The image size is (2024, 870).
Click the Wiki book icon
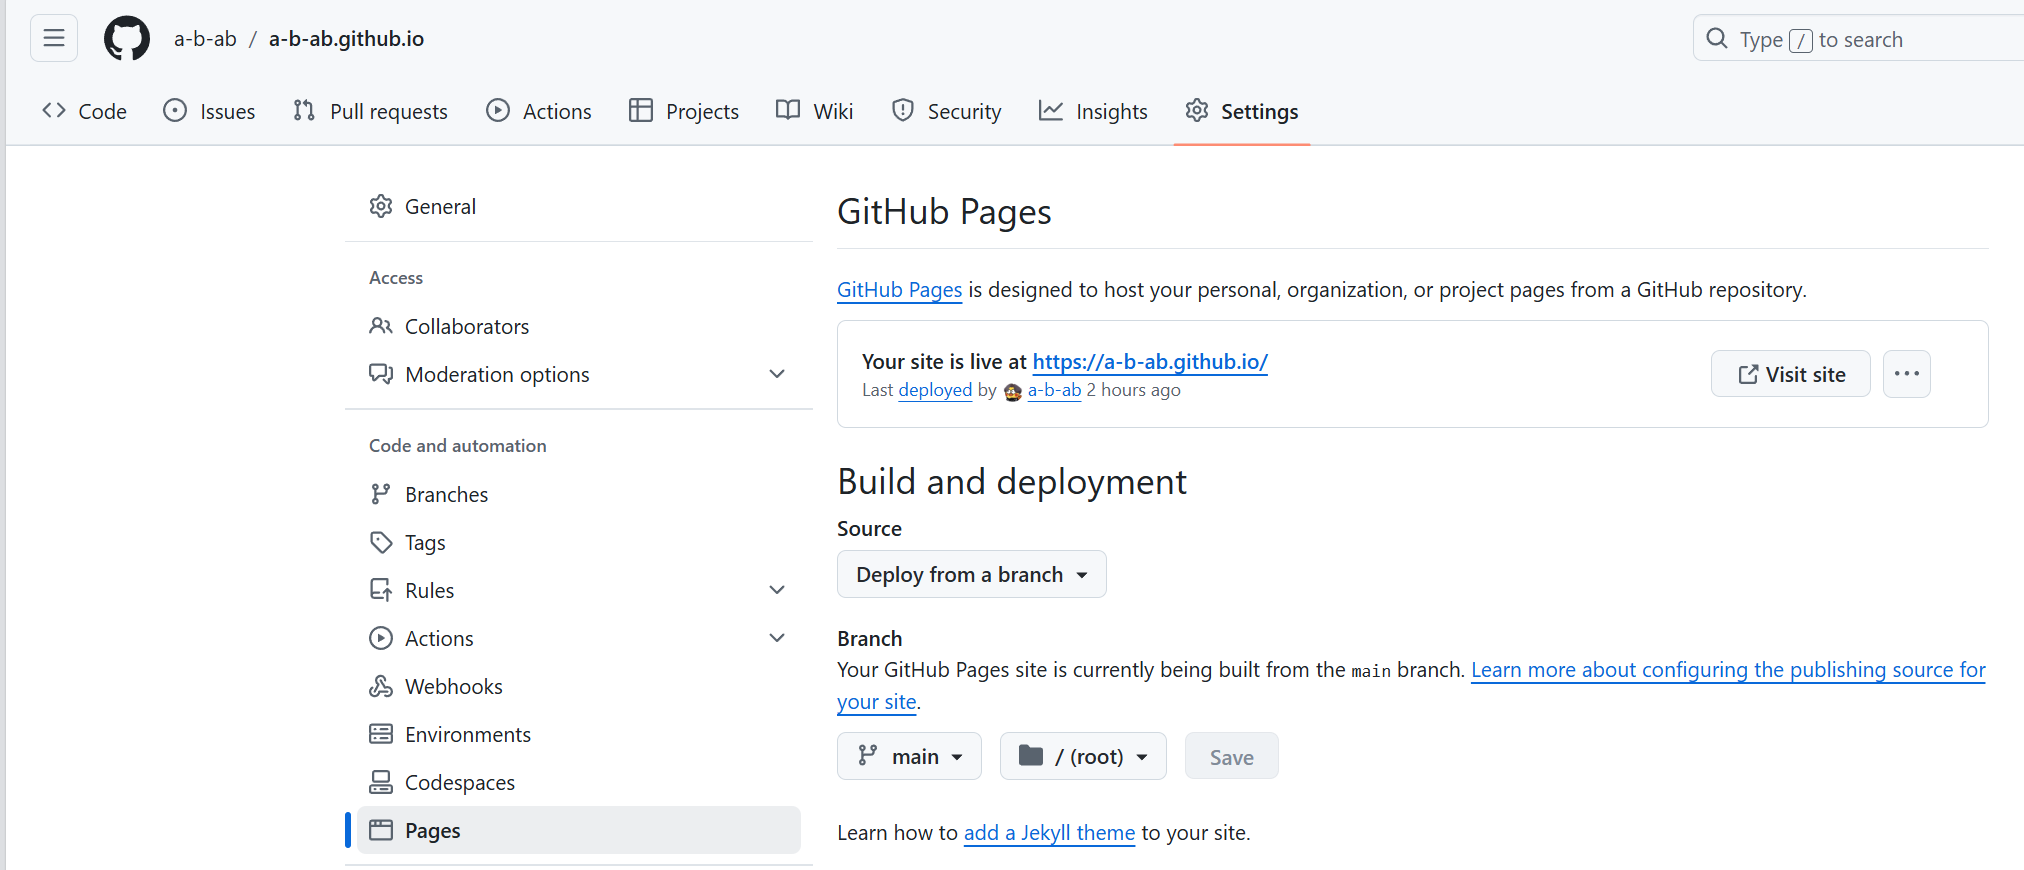click(x=788, y=111)
